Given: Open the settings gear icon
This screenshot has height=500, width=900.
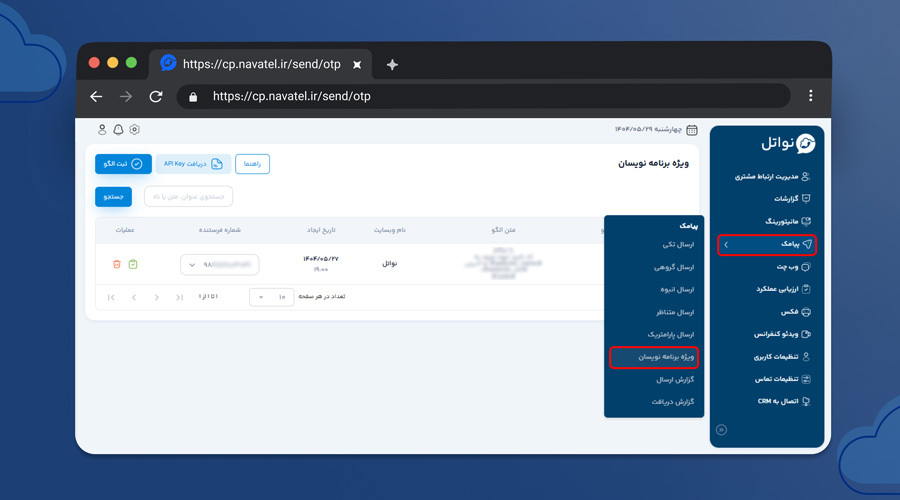Looking at the screenshot, I should pyautogui.click(x=134, y=130).
